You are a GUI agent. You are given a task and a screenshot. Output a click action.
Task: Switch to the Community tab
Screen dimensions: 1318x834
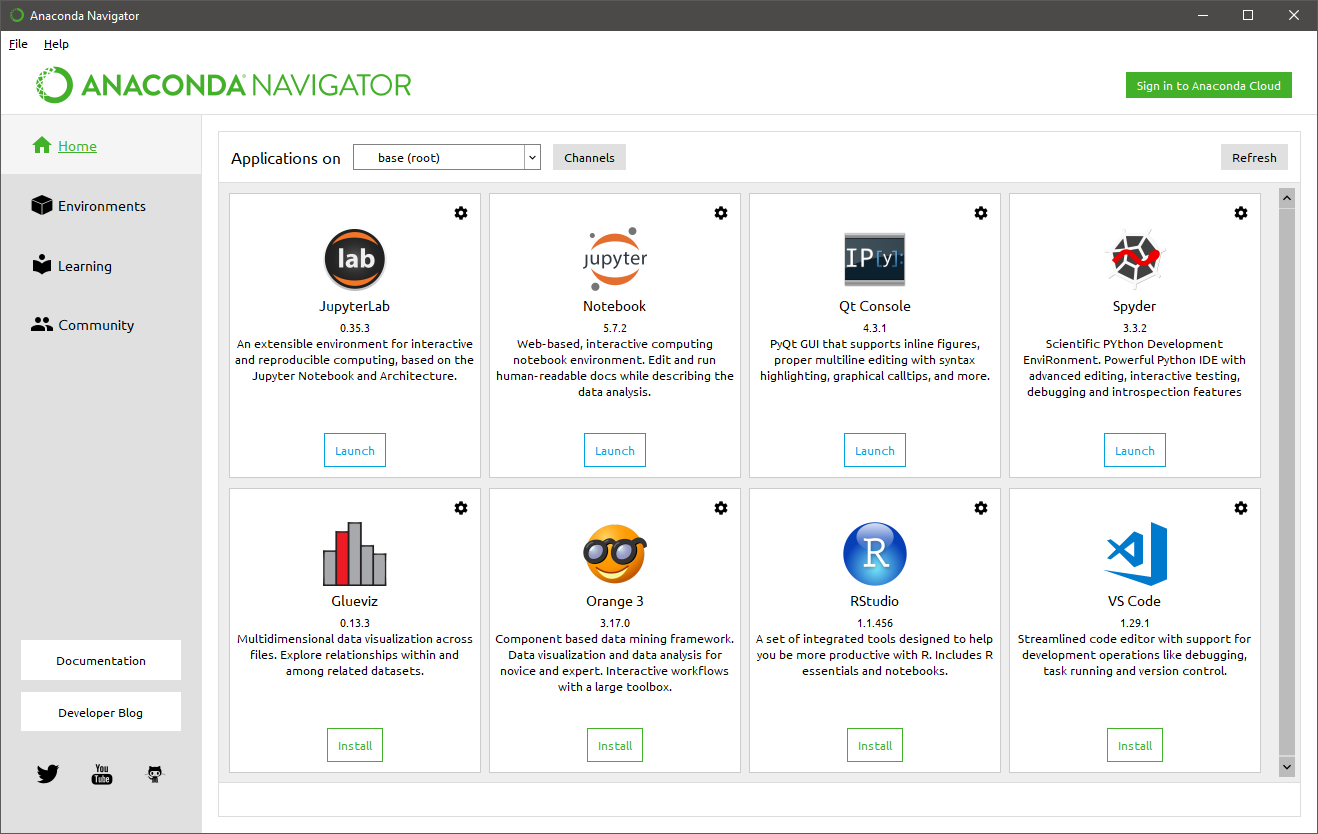(101, 325)
